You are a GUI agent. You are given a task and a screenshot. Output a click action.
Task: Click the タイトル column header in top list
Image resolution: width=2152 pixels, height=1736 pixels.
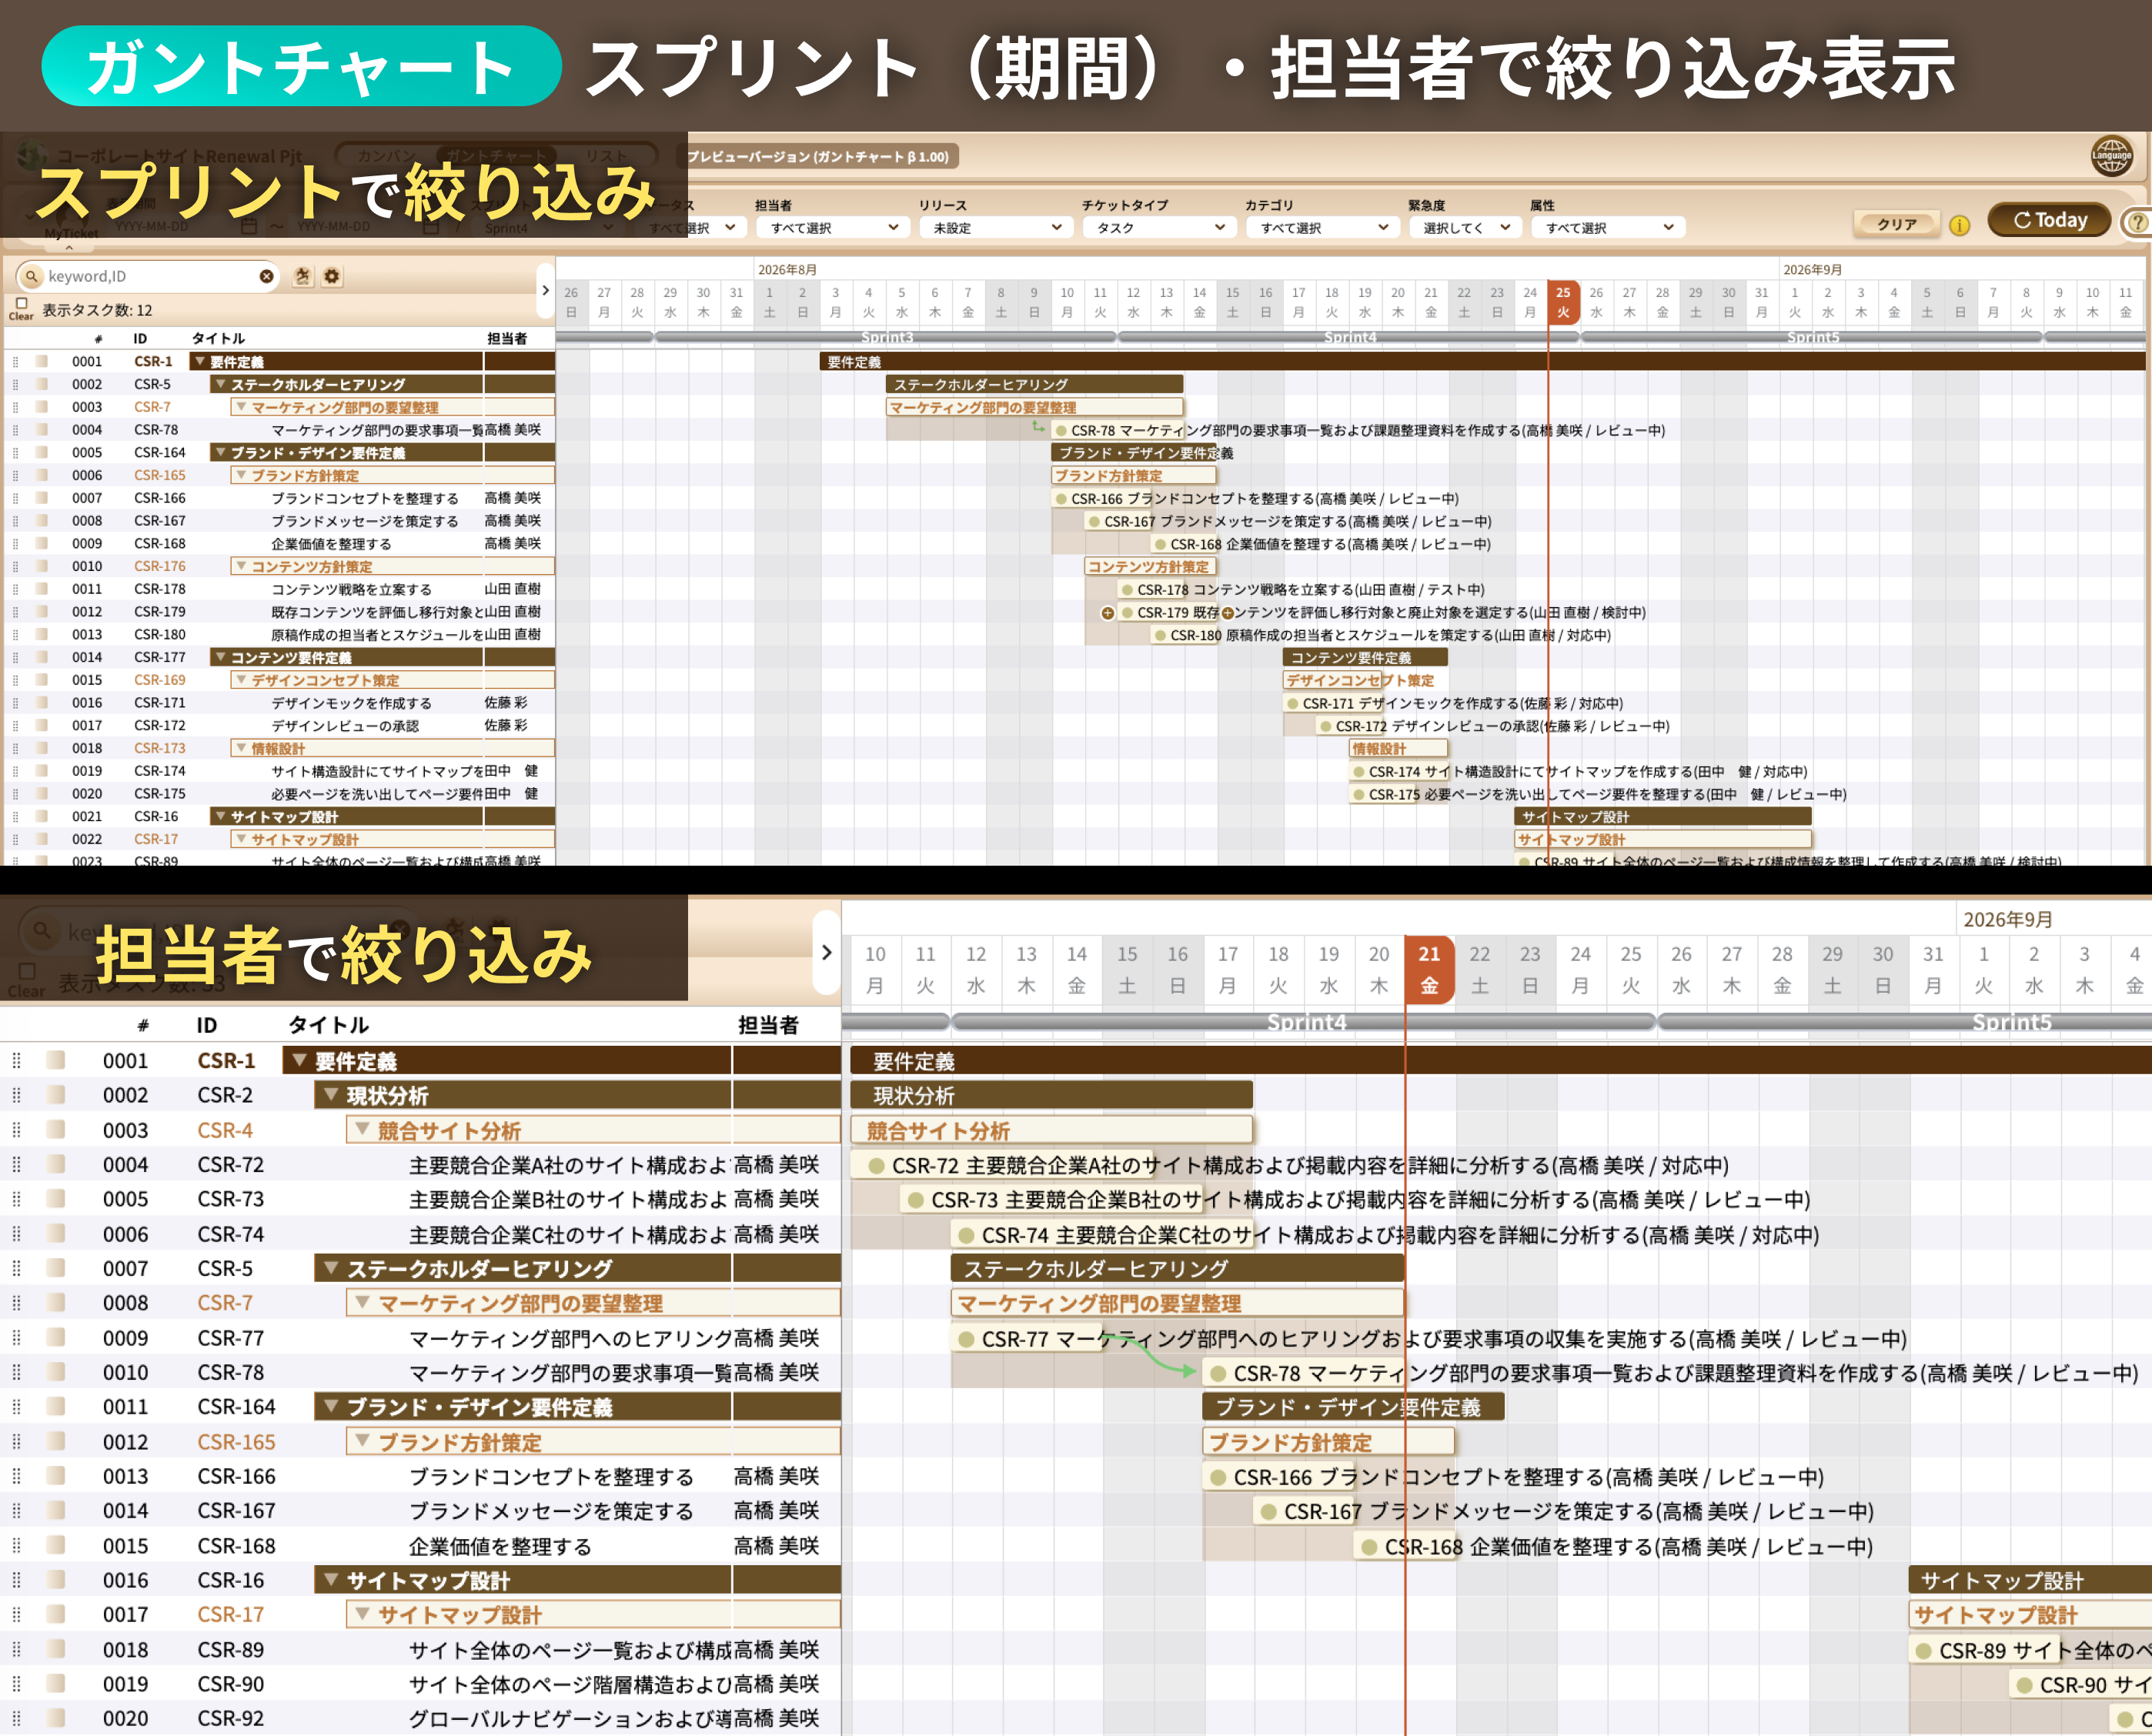click(218, 339)
